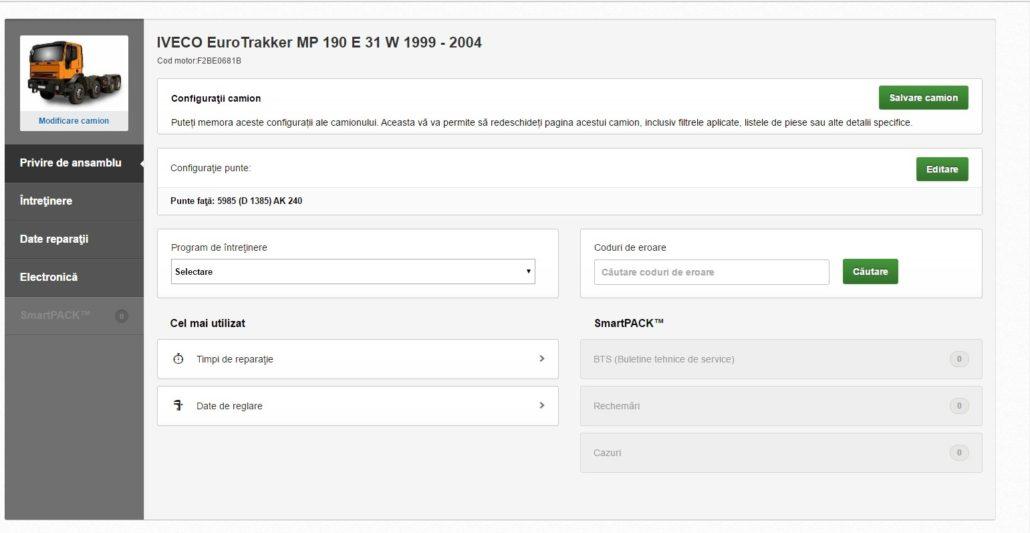Click the adjustment tool icon beside Date de reglare

177,406
